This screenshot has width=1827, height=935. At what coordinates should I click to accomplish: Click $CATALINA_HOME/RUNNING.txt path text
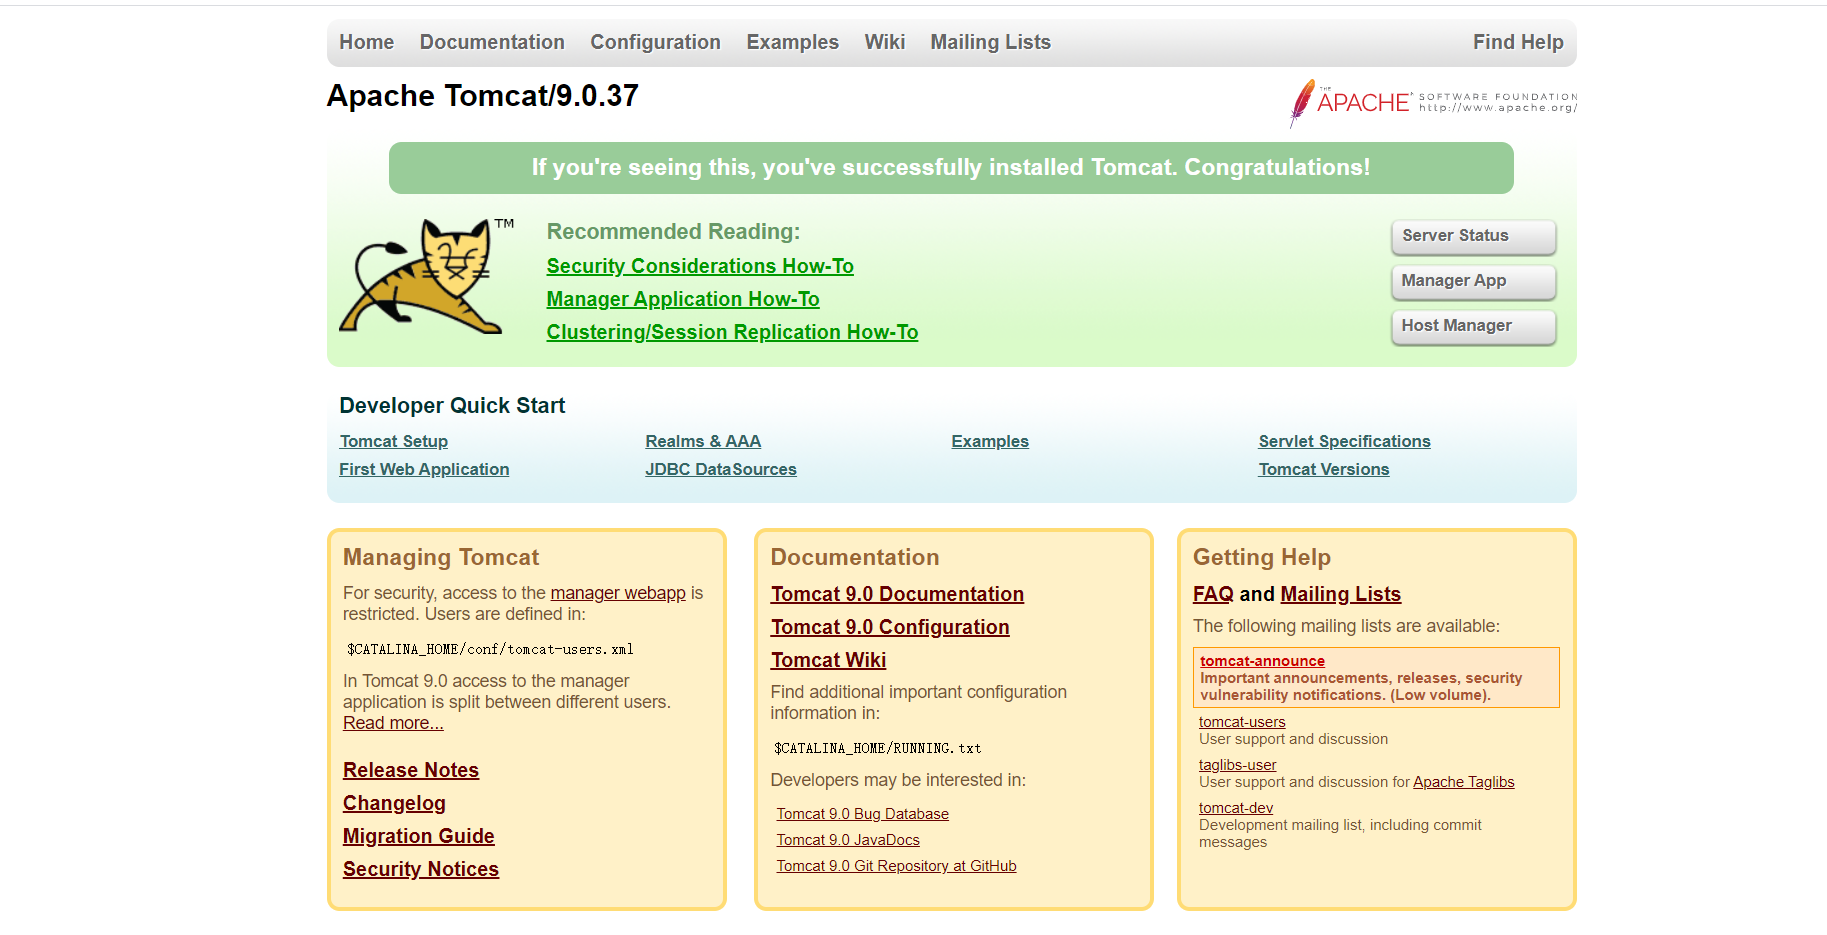tap(877, 748)
